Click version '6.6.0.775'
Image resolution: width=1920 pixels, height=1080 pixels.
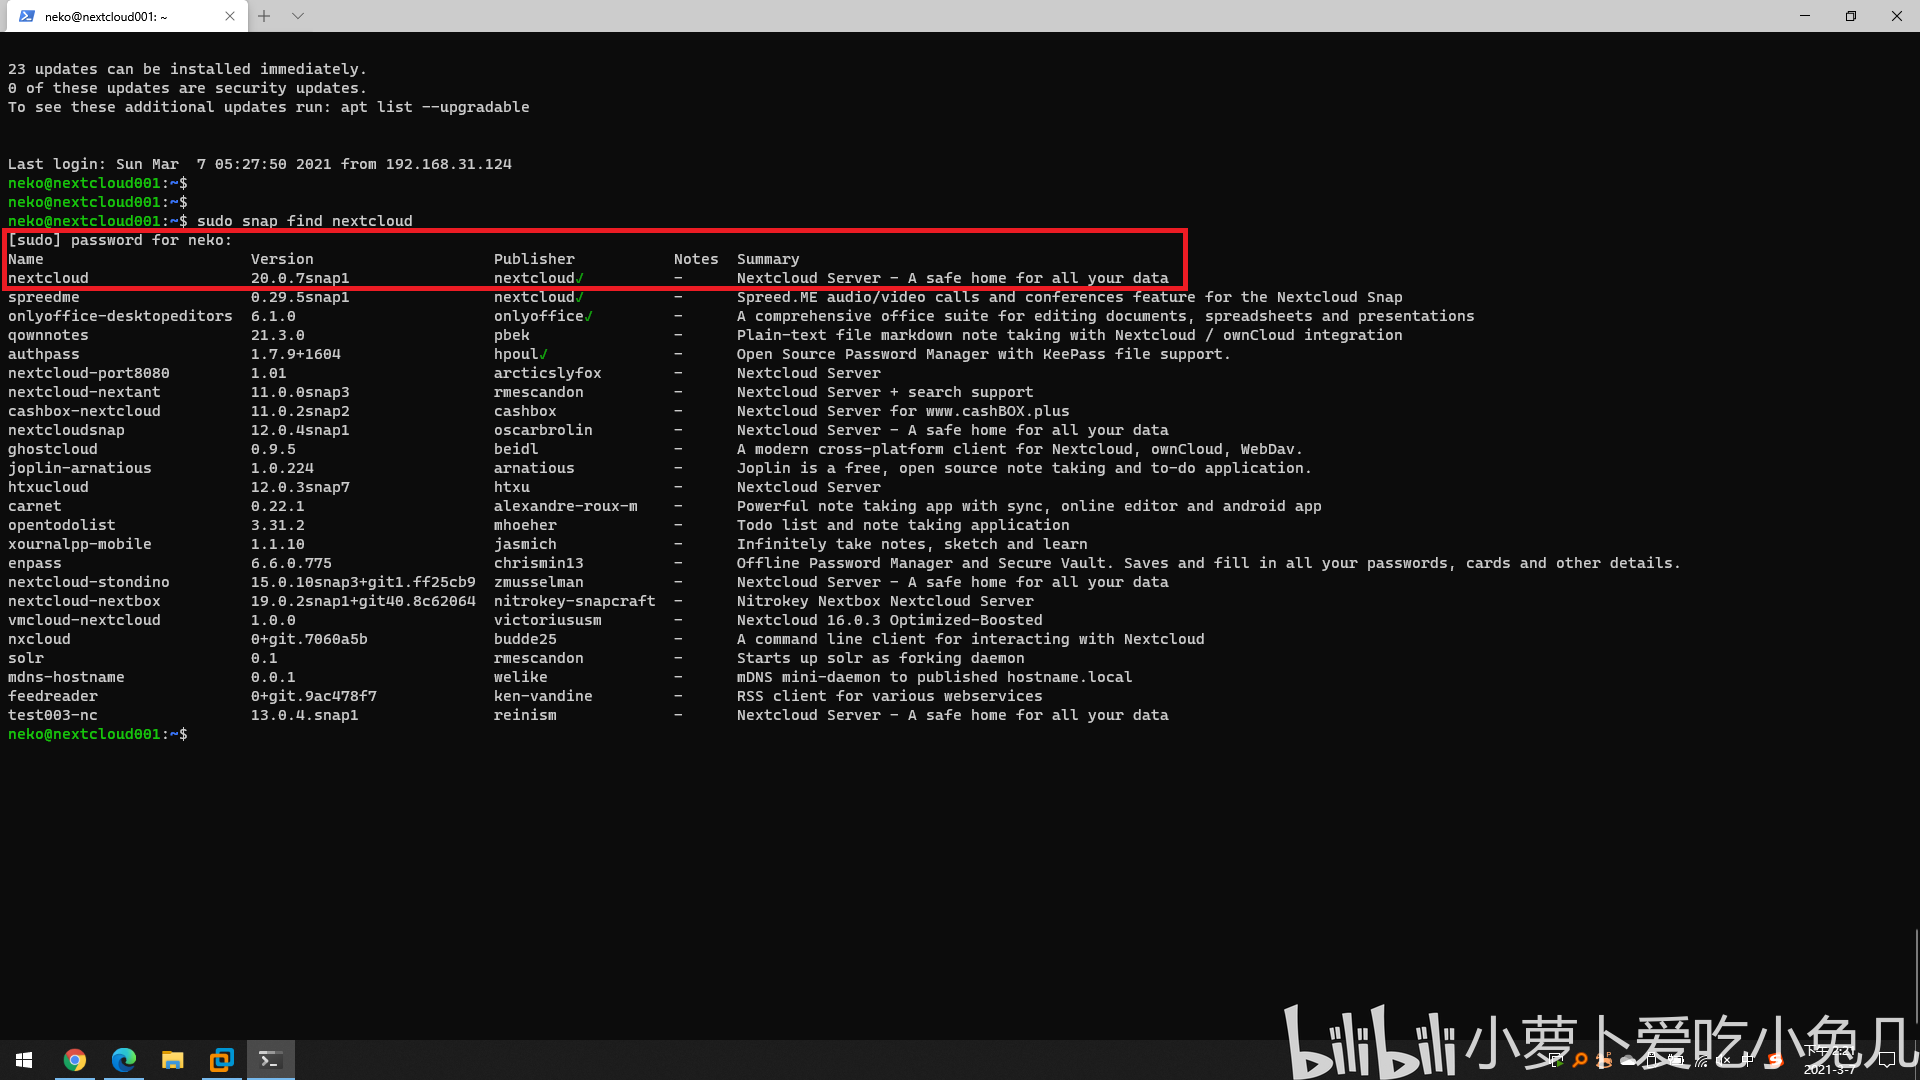pyautogui.click(x=291, y=563)
